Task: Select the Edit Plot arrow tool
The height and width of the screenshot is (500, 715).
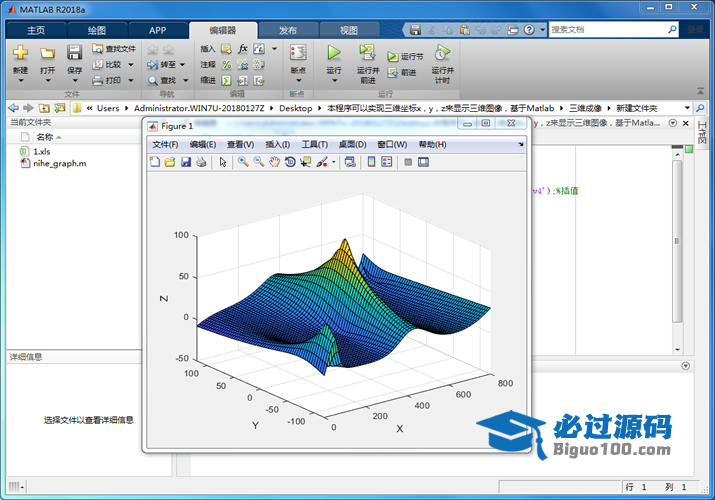Action: point(223,162)
